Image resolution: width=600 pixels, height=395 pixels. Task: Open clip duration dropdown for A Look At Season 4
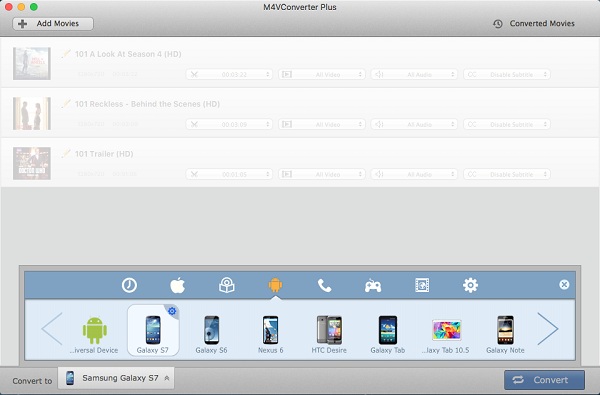pyautogui.click(x=229, y=74)
